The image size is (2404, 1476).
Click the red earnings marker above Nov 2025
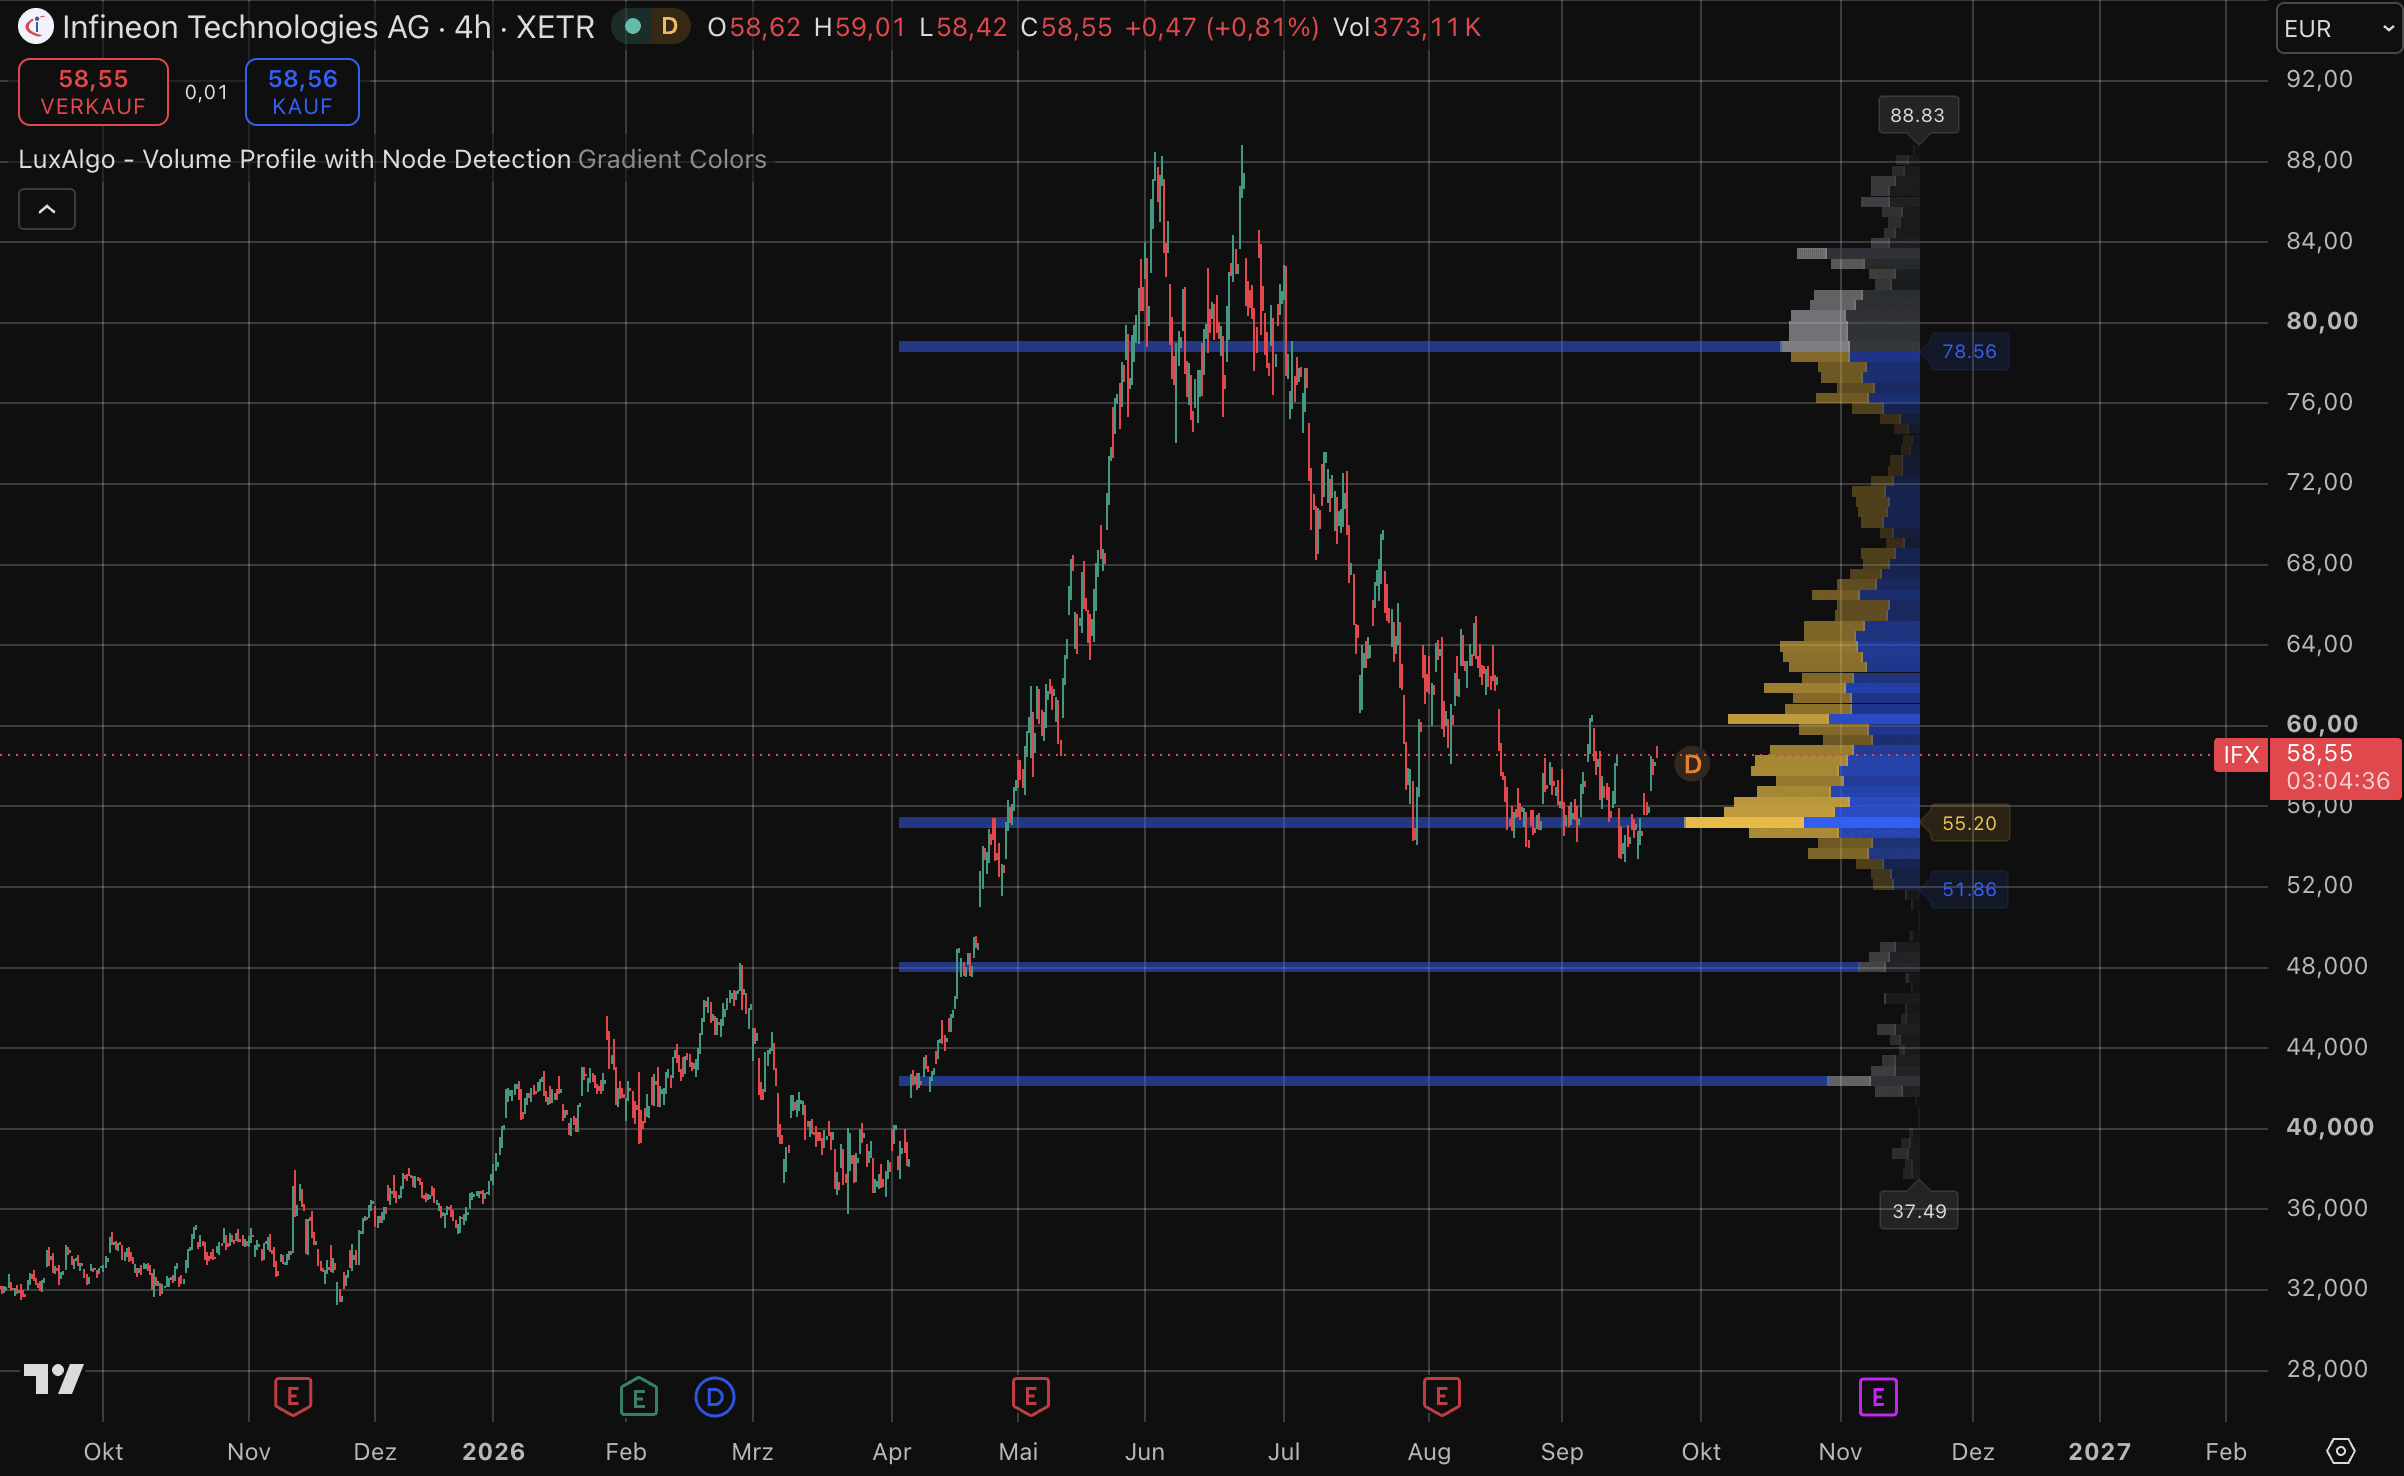[293, 1396]
